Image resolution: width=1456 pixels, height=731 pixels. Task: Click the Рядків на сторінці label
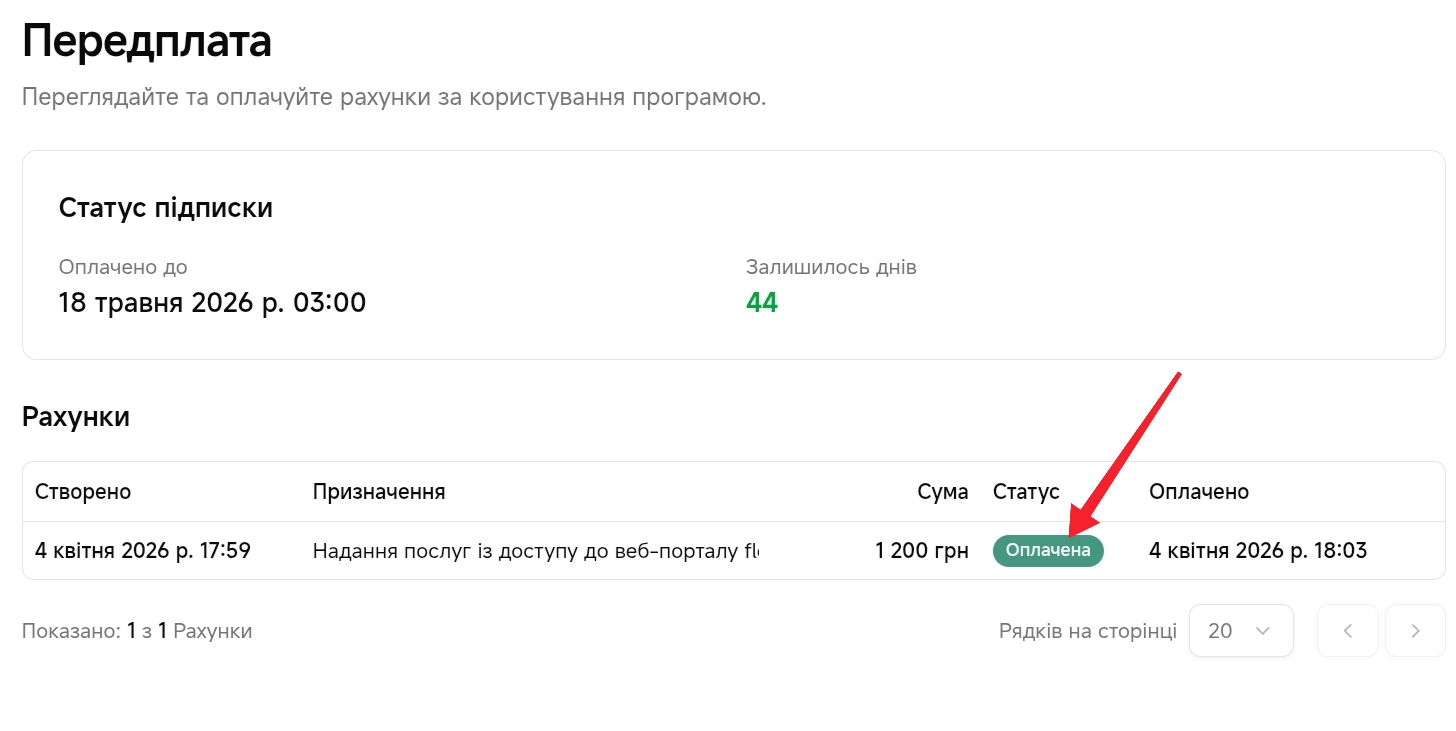1087,631
